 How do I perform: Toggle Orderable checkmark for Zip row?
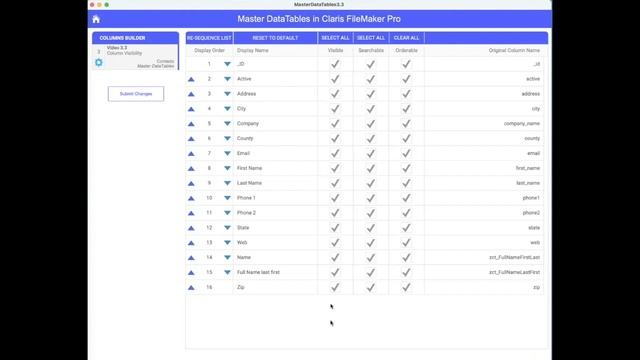coord(406,287)
